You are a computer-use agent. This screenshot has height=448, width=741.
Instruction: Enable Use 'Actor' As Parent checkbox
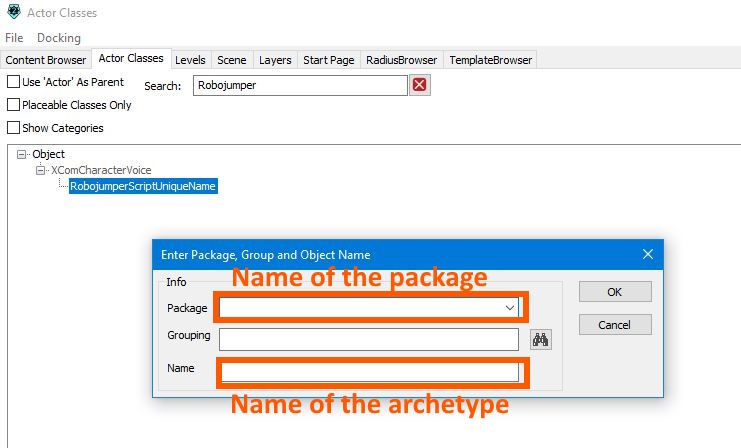(x=13, y=82)
